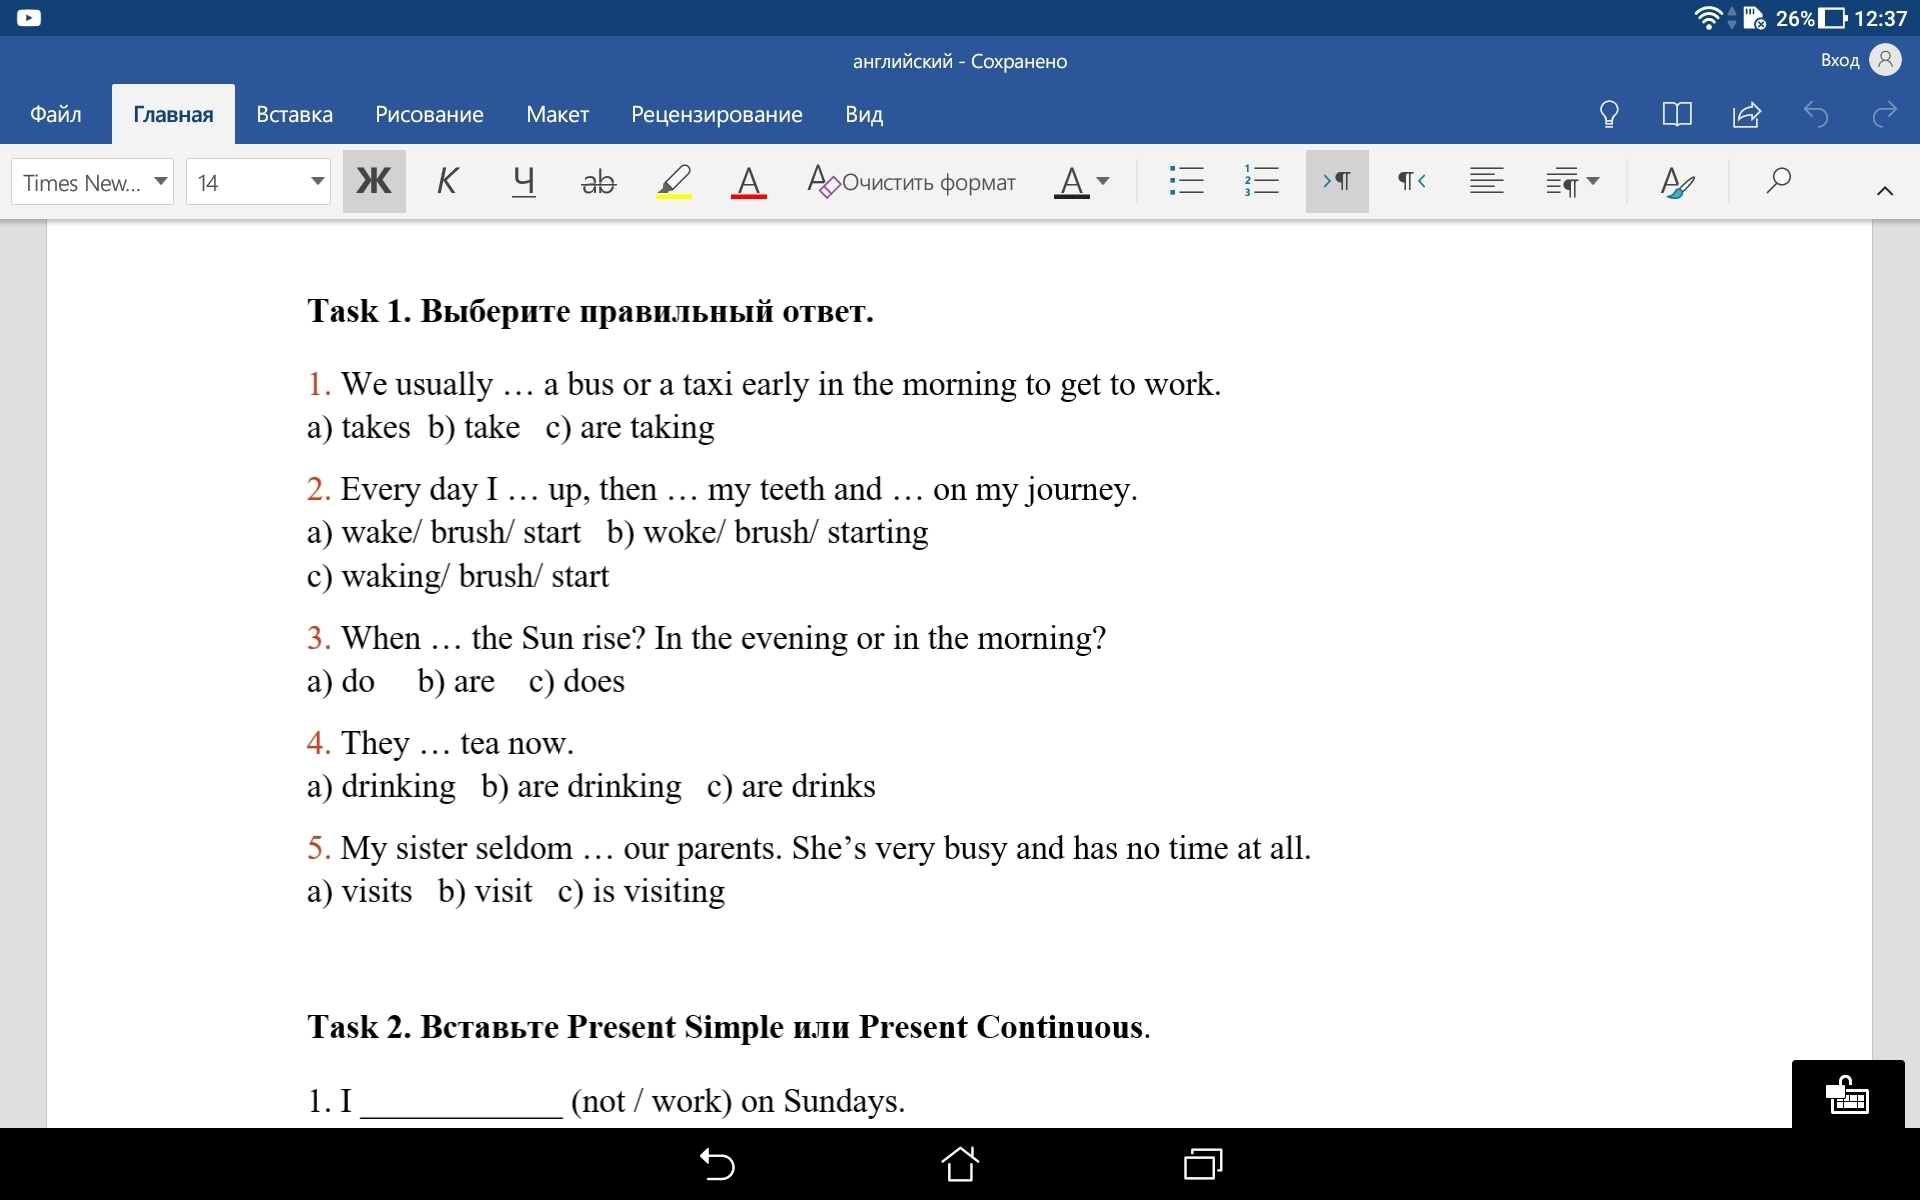Viewport: 1920px width, 1200px height.
Task: Open the Tell Me lightbulb icon
Action: [x=1609, y=114]
